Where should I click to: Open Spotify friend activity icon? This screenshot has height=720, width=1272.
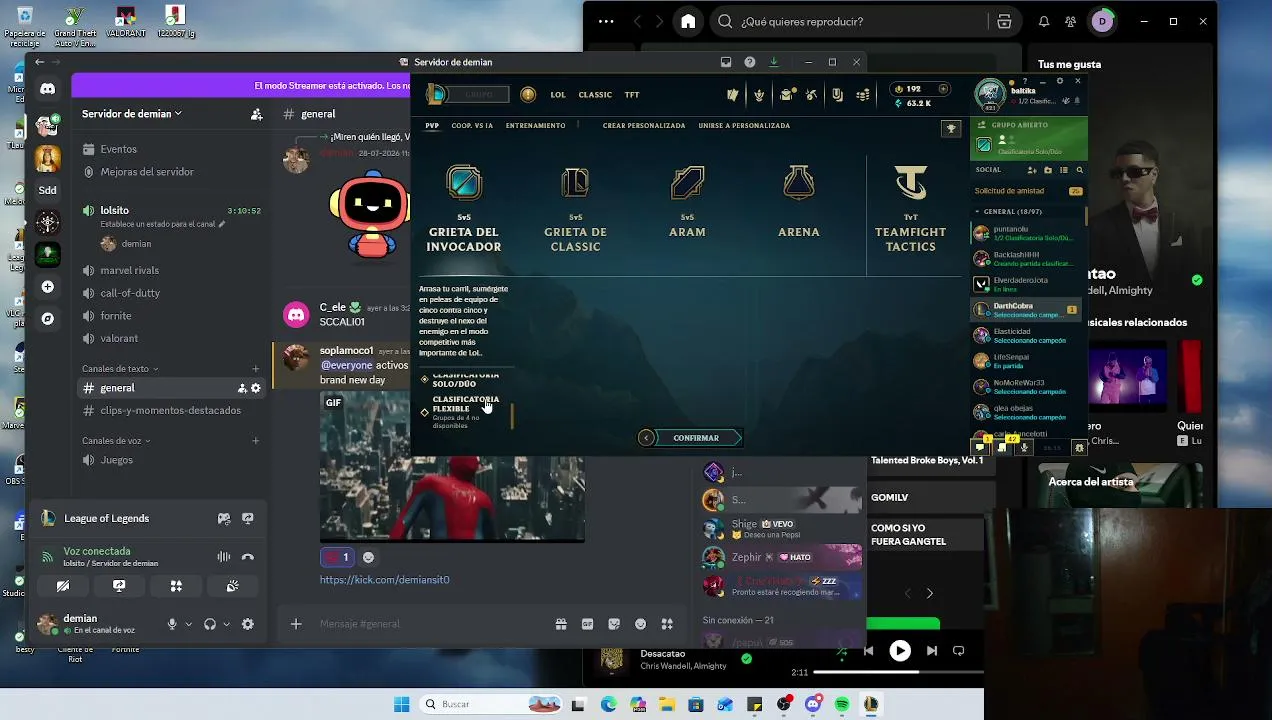[x=1071, y=21]
